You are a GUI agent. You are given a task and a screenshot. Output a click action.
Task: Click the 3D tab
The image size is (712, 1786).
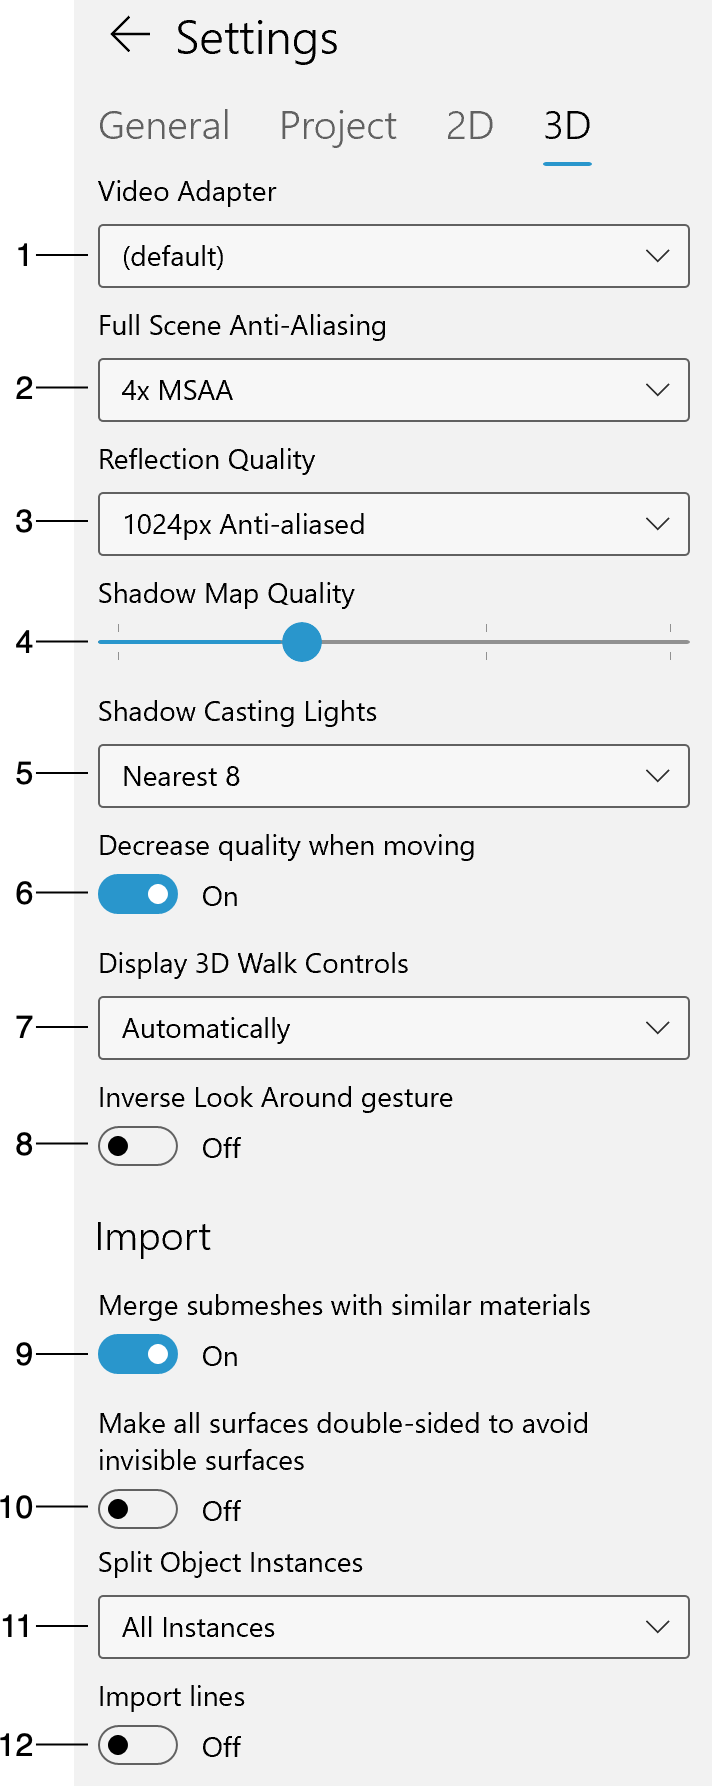(x=567, y=126)
